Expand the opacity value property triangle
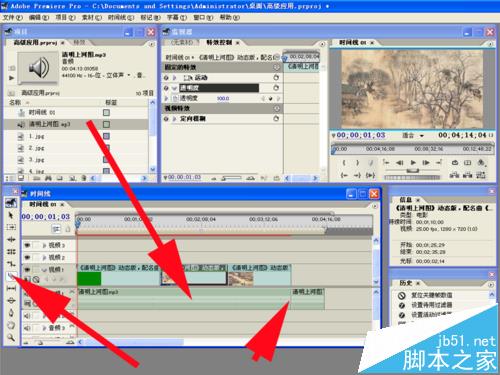 [166, 98]
